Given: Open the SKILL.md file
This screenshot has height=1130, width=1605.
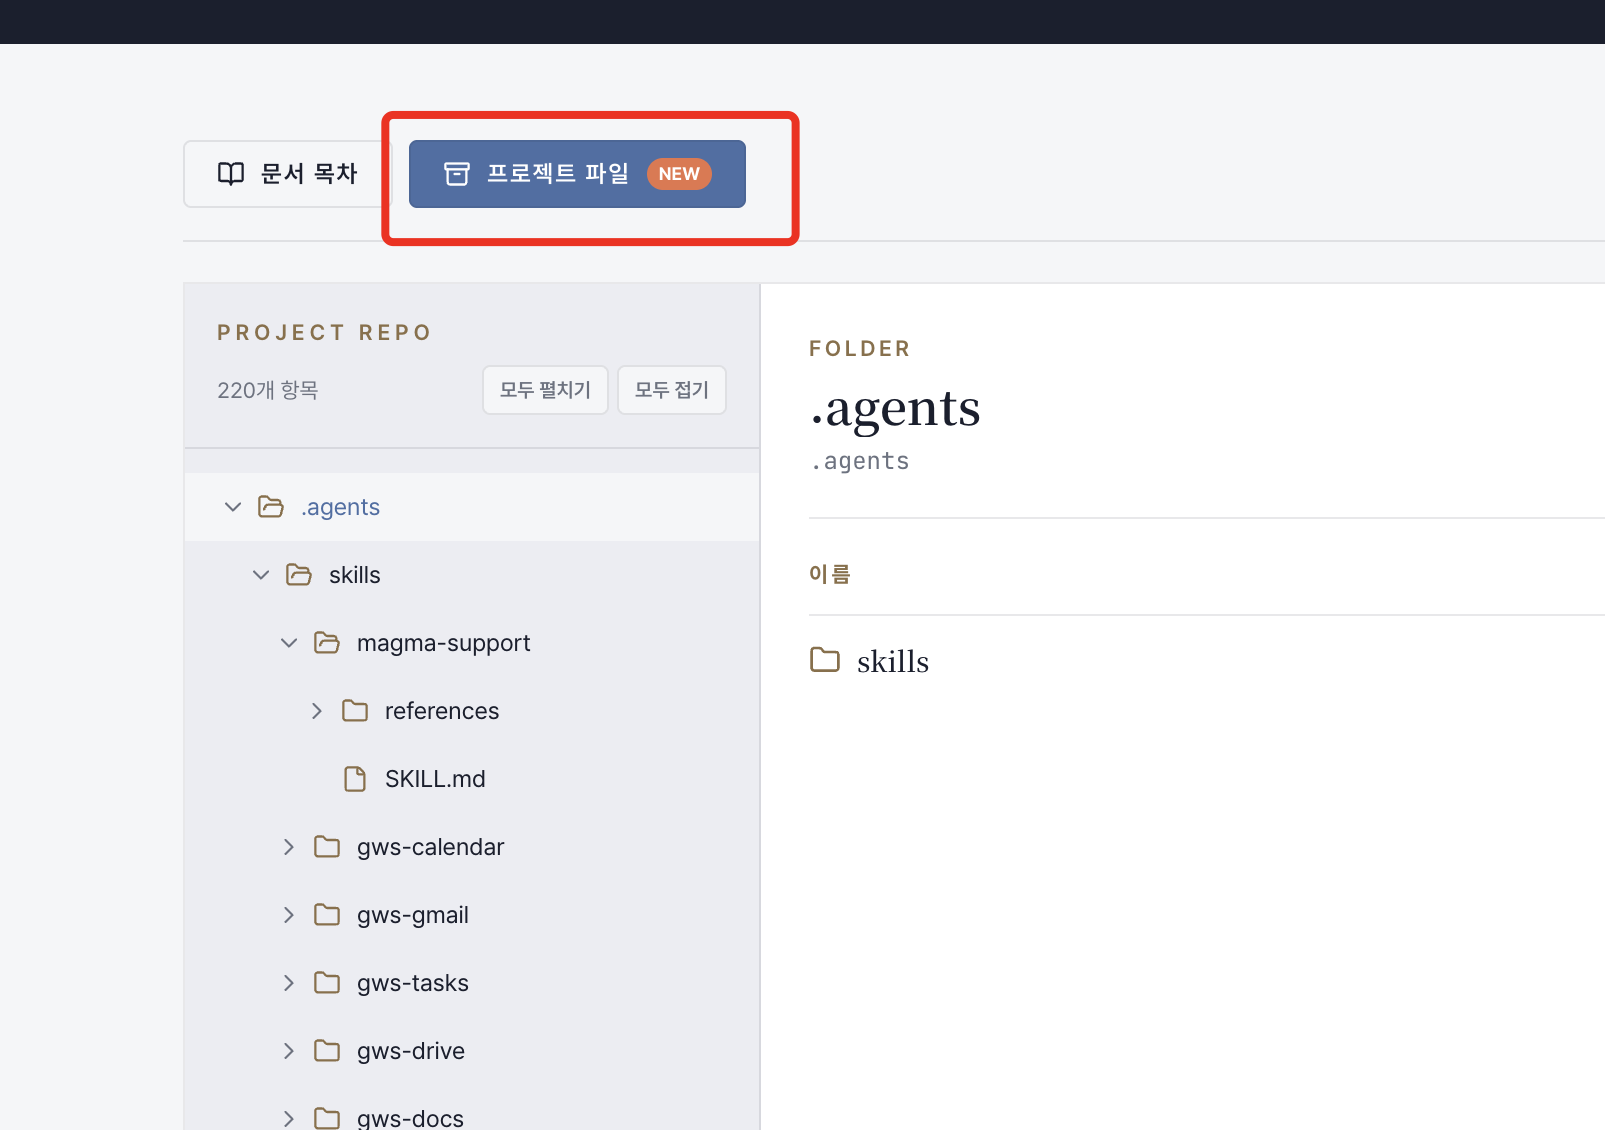Looking at the screenshot, I should pyautogui.click(x=435, y=779).
